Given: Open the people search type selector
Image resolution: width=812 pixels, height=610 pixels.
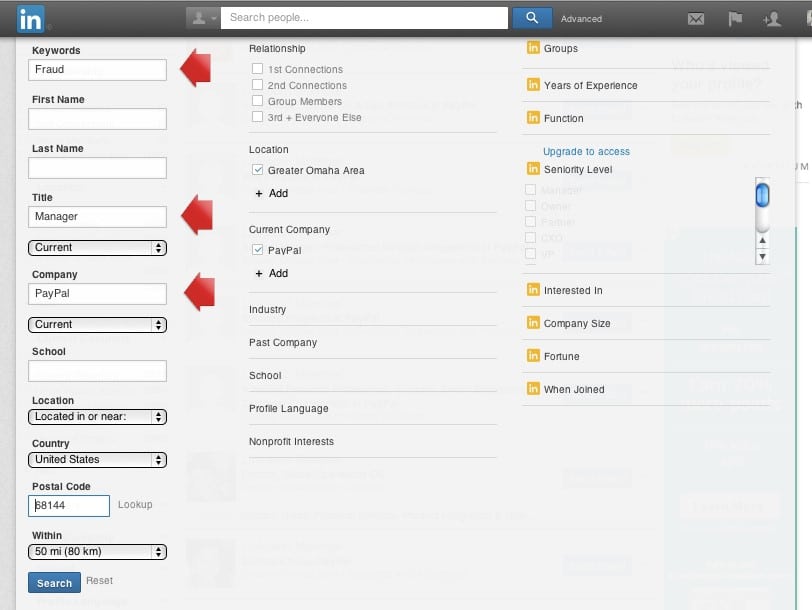Looking at the screenshot, I should pos(203,18).
